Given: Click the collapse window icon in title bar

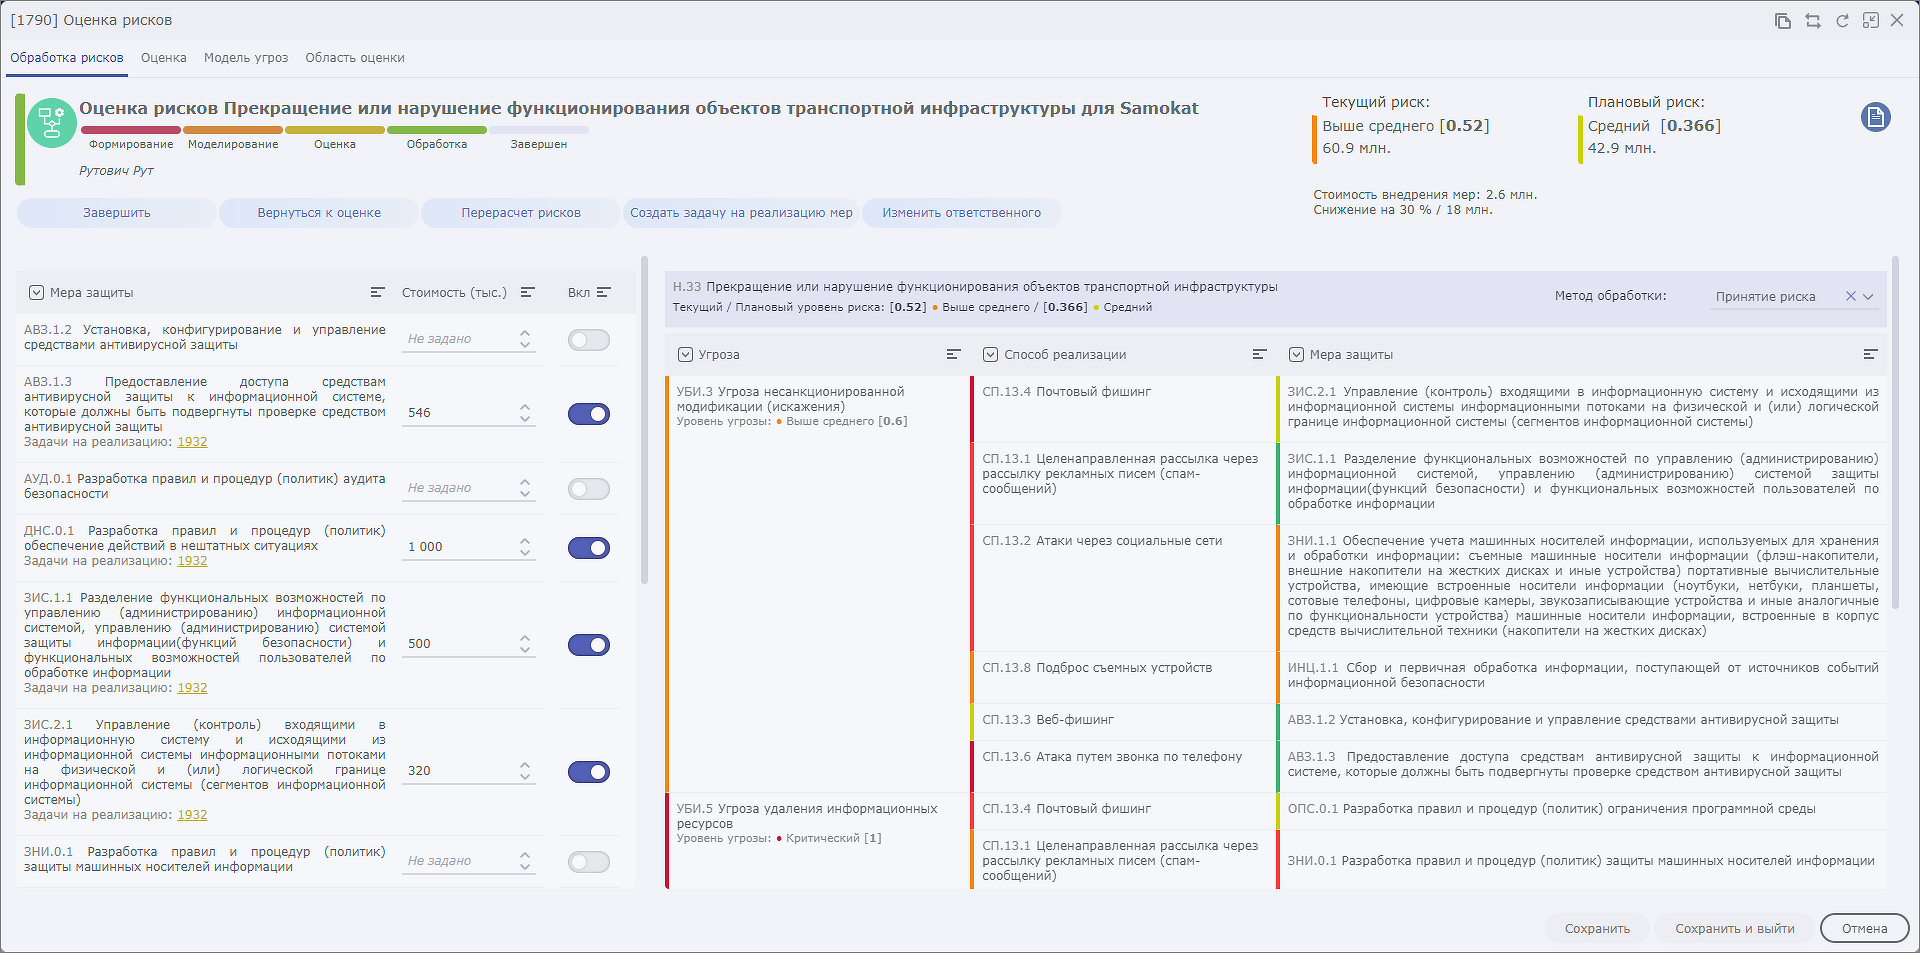Looking at the screenshot, I should coord(1870,21).
